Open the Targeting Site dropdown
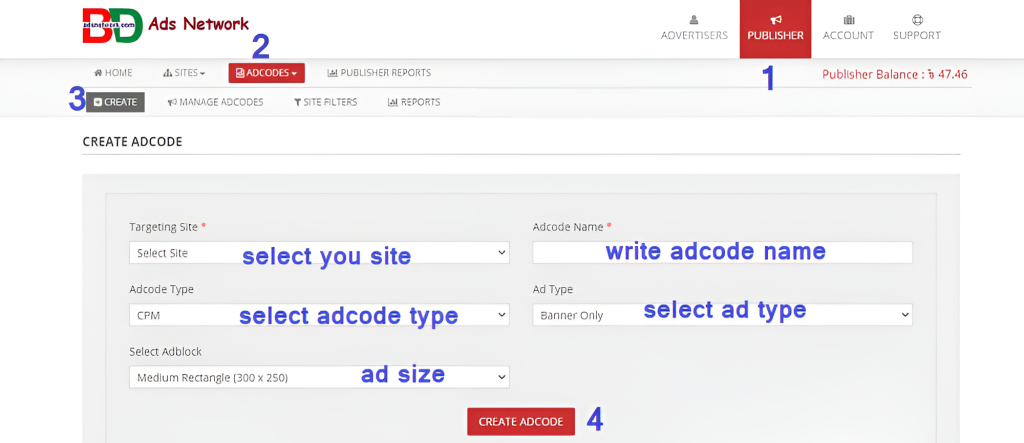The width and height of the screenshot is (1024, 443). point(319,253)
